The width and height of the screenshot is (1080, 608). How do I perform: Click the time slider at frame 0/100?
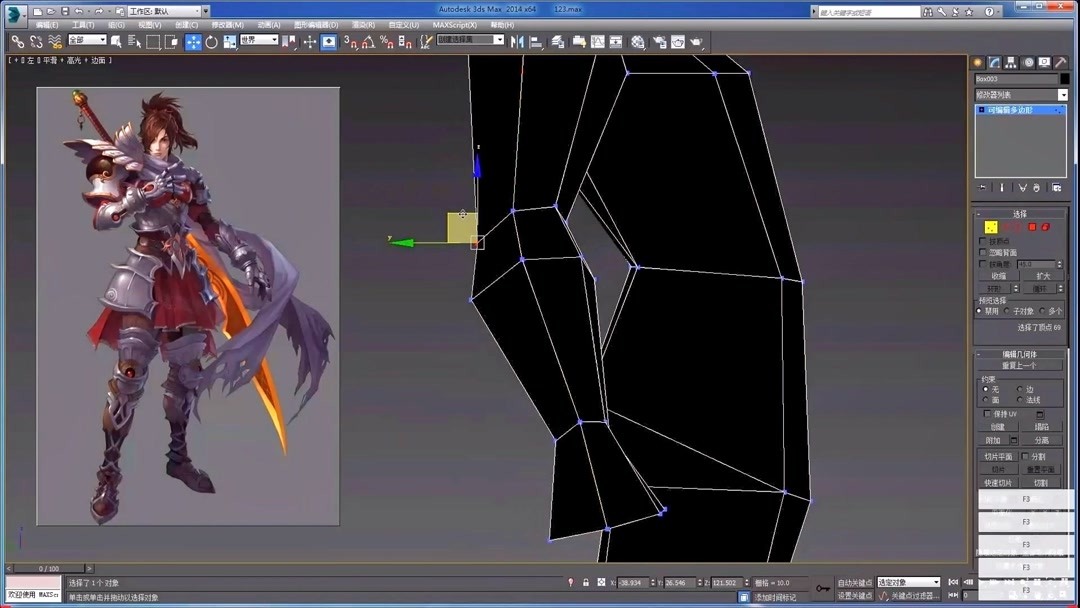click(x=47, y=567)
